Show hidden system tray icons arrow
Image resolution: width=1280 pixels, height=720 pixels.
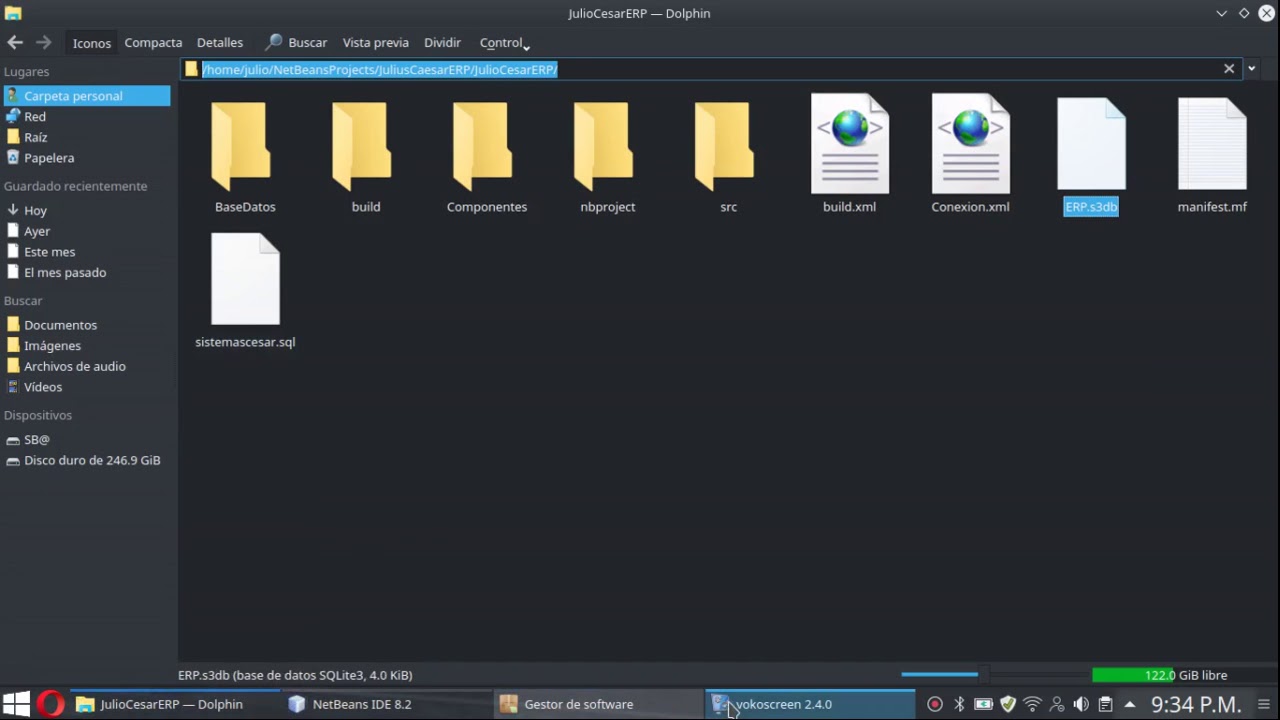tap(1130, 704)
